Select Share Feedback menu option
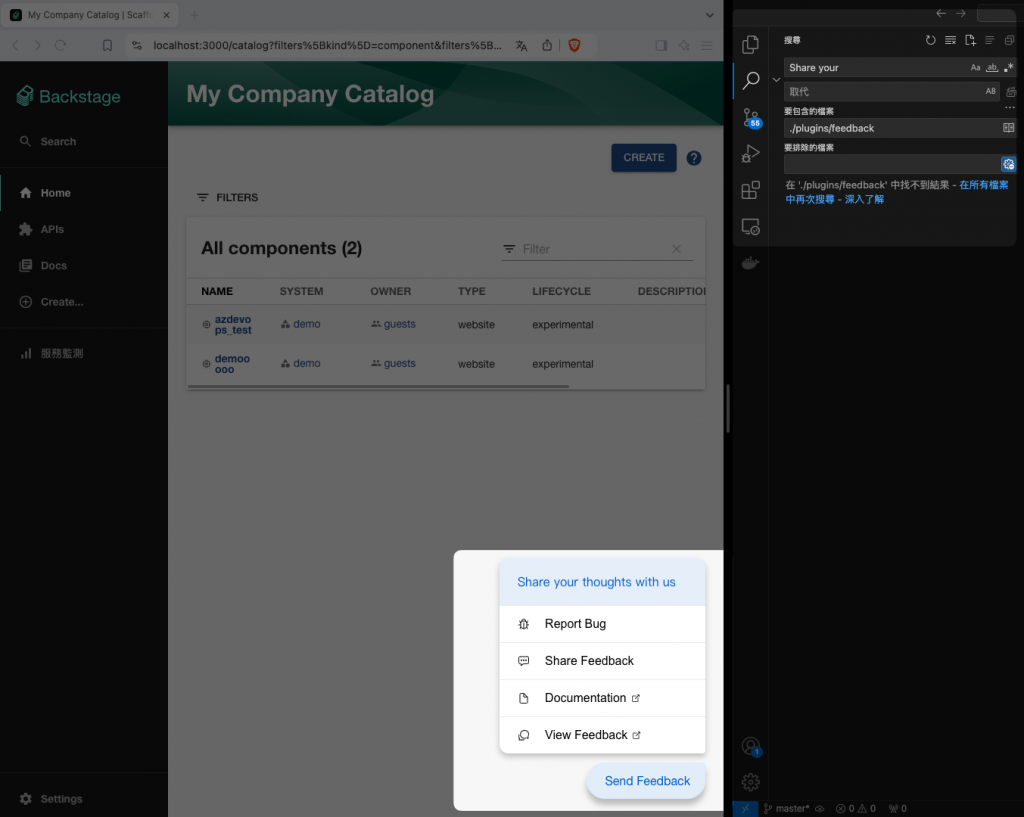This screenshot has height=817, width=1024. coord(602,661)
